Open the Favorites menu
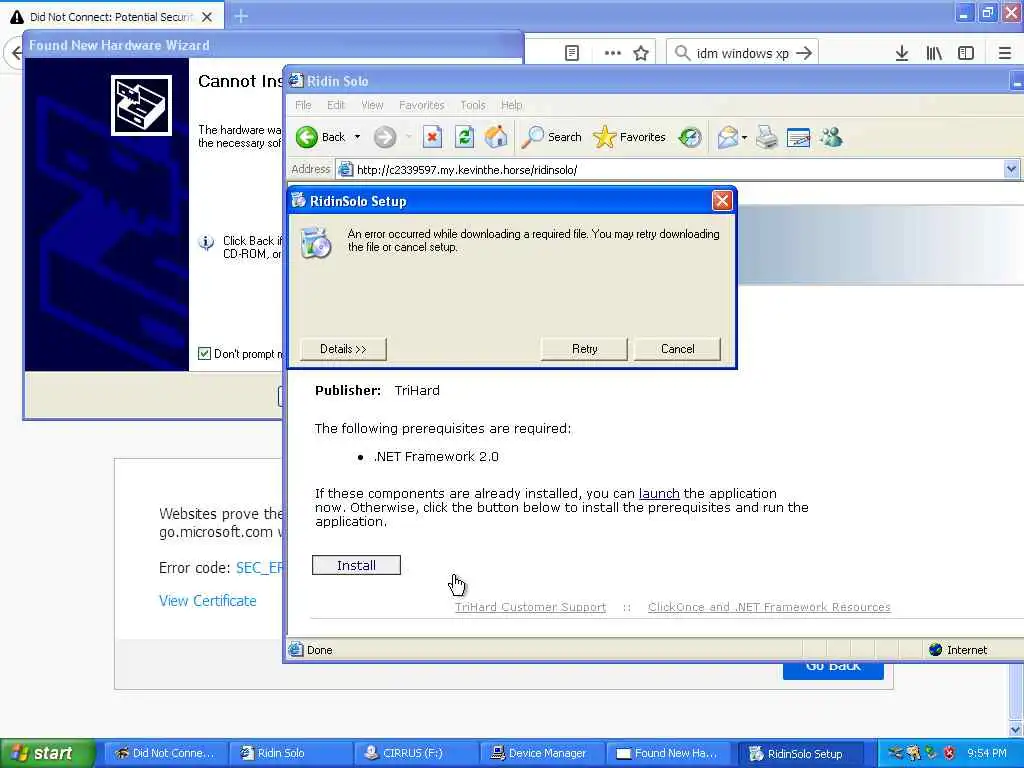The image size is (1024, 768). click(x=421, y=105)
